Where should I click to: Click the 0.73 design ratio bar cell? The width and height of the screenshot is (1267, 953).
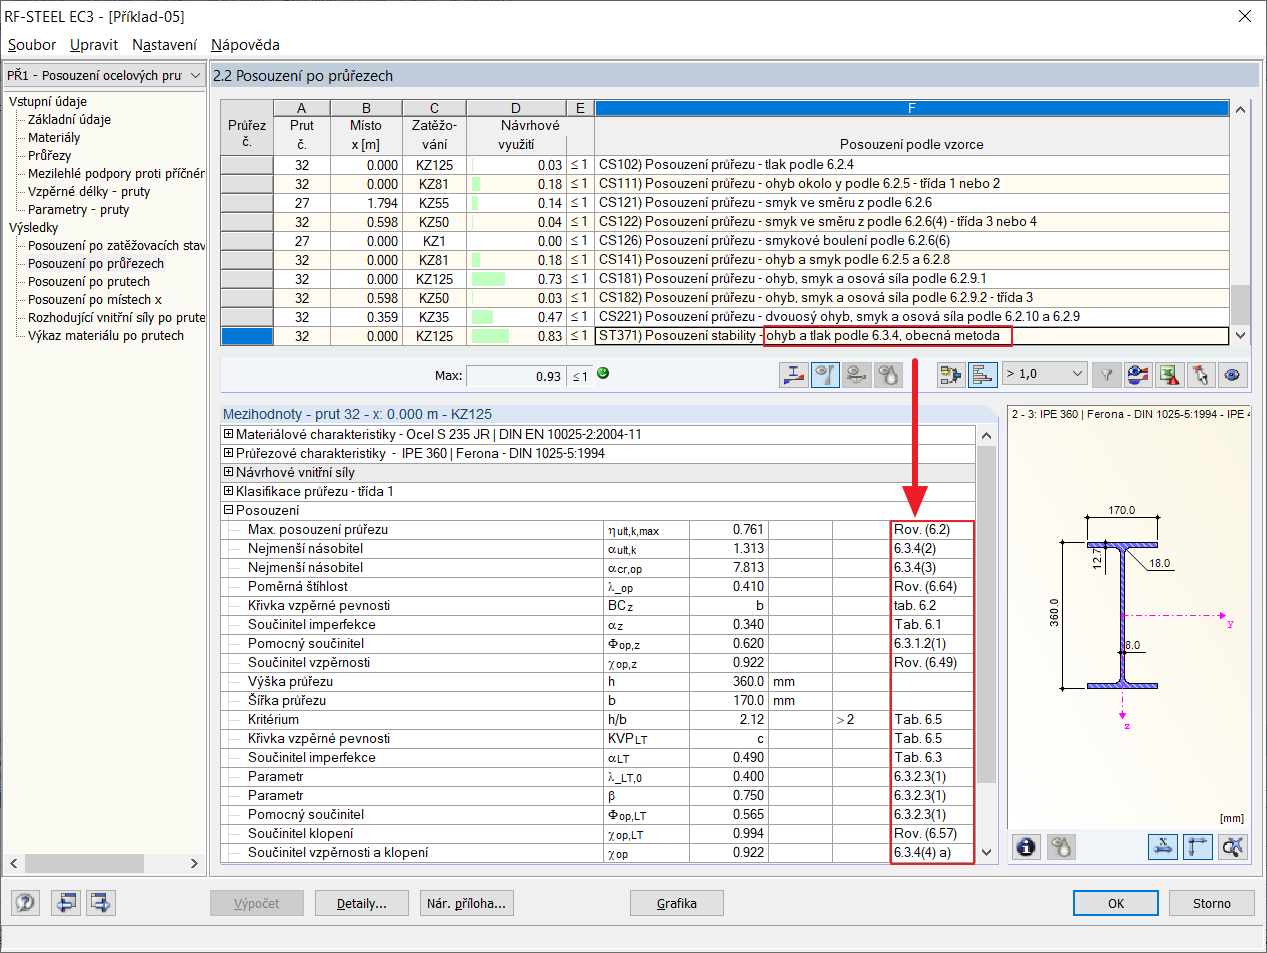pos(516,279)
